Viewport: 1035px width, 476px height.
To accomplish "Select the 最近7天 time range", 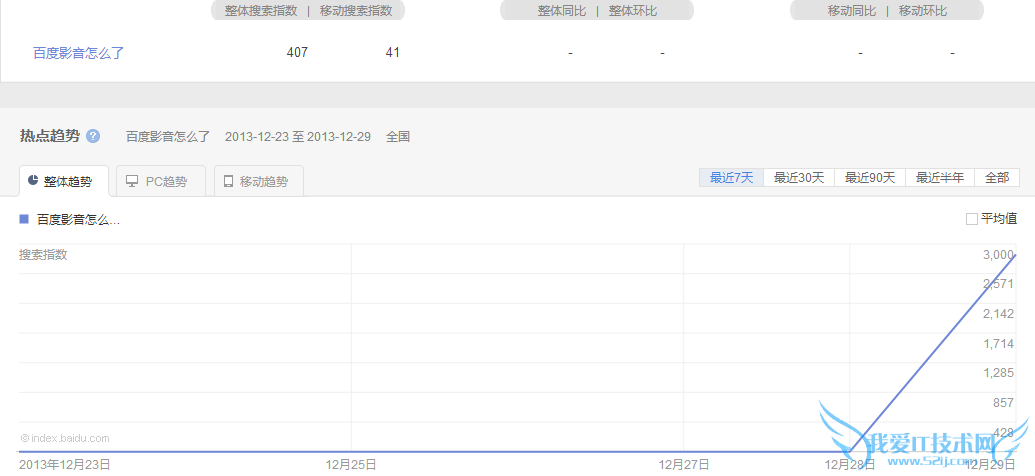I will (731, 178).
